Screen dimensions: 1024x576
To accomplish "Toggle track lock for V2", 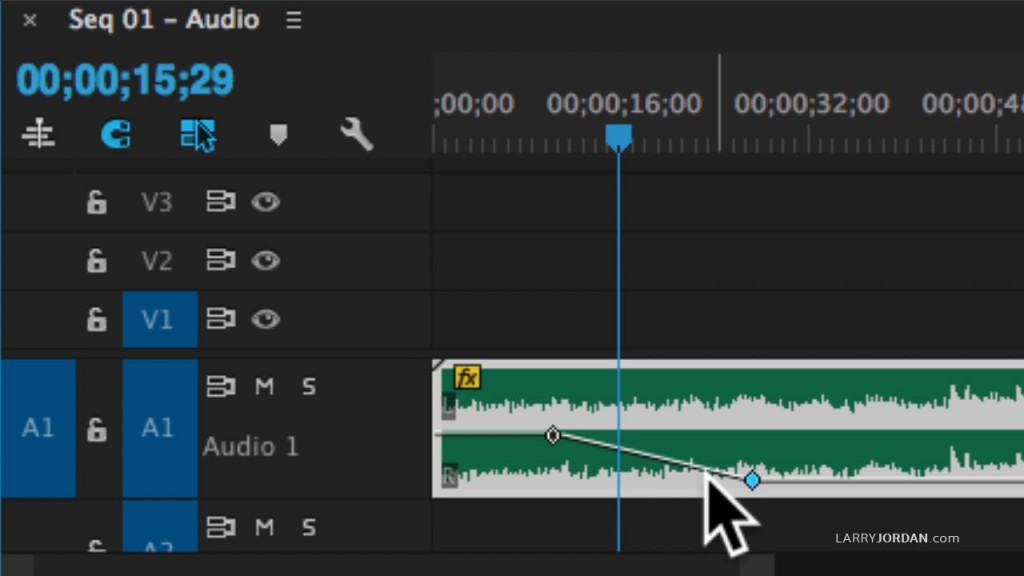I will pos(97,261).
